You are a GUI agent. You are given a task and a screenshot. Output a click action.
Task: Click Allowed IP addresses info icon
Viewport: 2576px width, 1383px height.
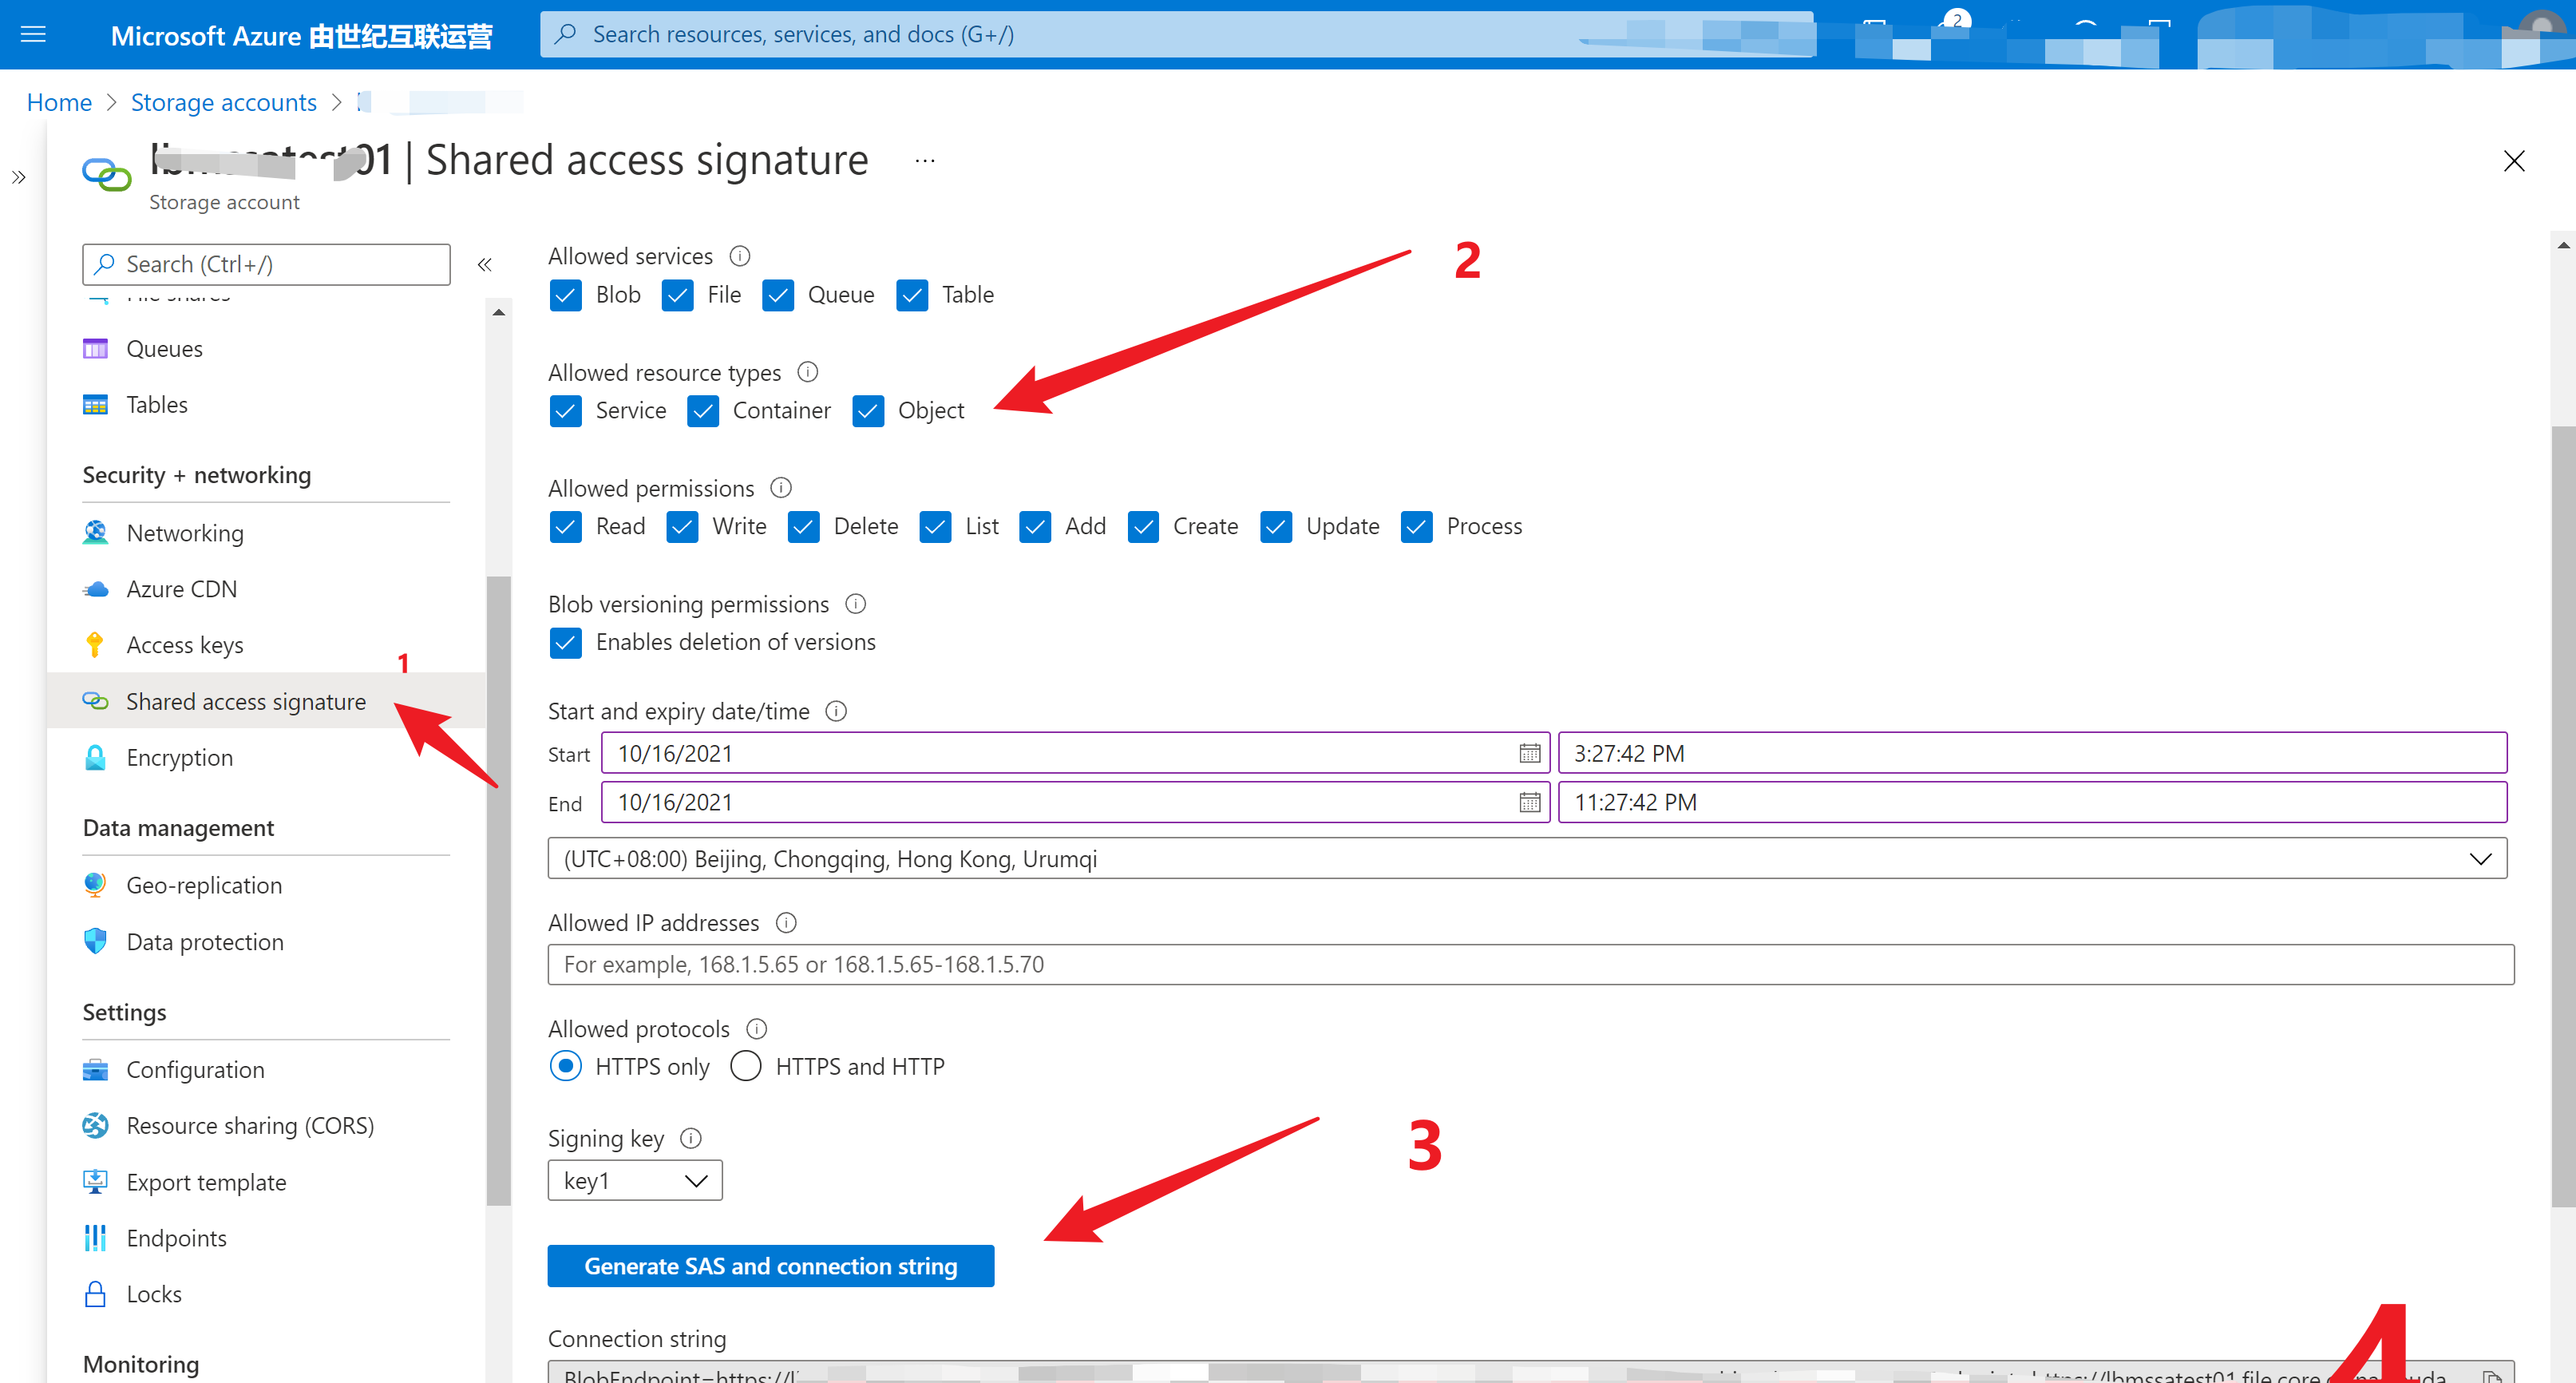pyautogui.click(x=786, y=923)
